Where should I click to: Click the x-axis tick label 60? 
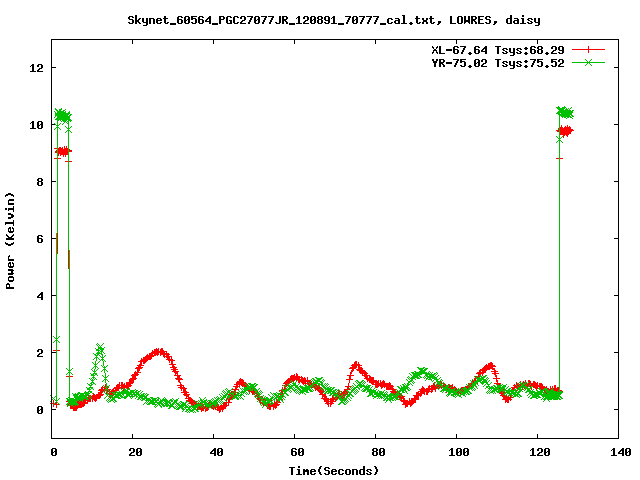297,452
